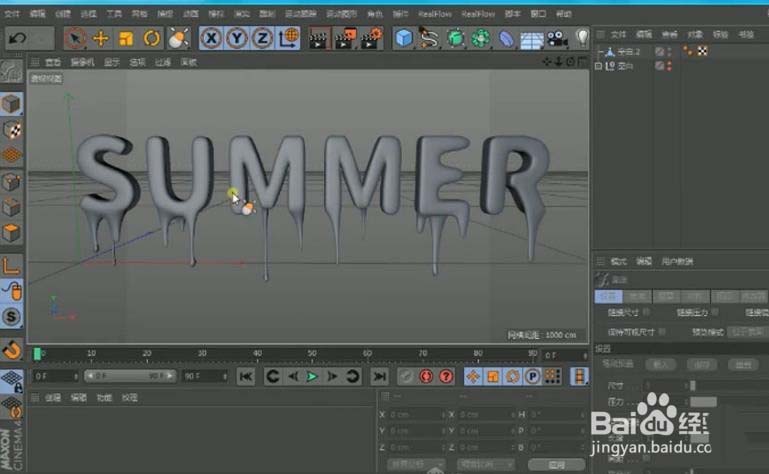769x474 pixels.
Task: Click the Undo arrow icon
Action: [x=17, y=38]
